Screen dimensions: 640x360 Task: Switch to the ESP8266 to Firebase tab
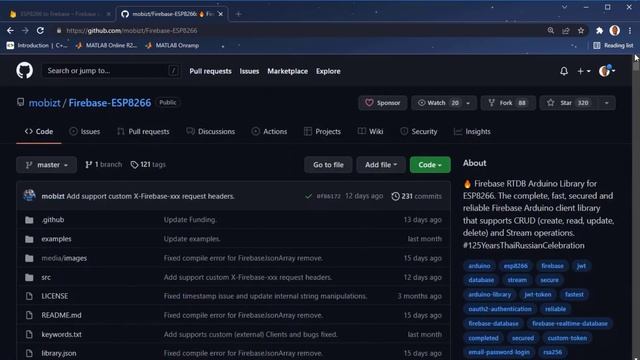[x=60, y=14]
